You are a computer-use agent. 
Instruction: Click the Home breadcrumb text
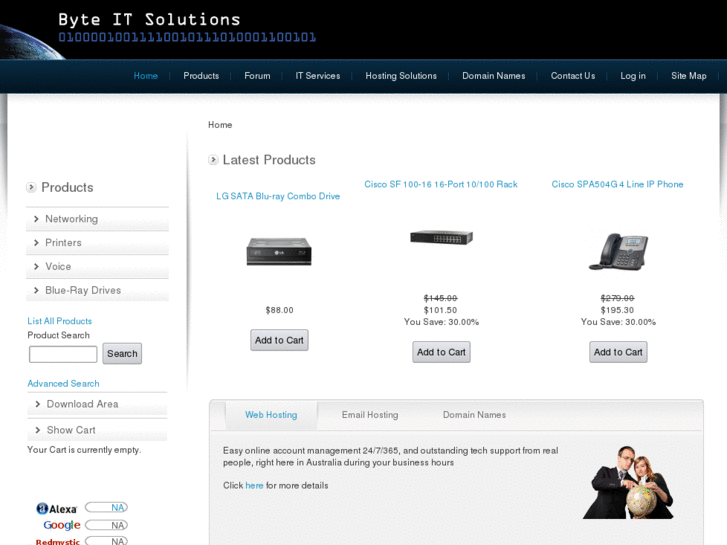220,125
